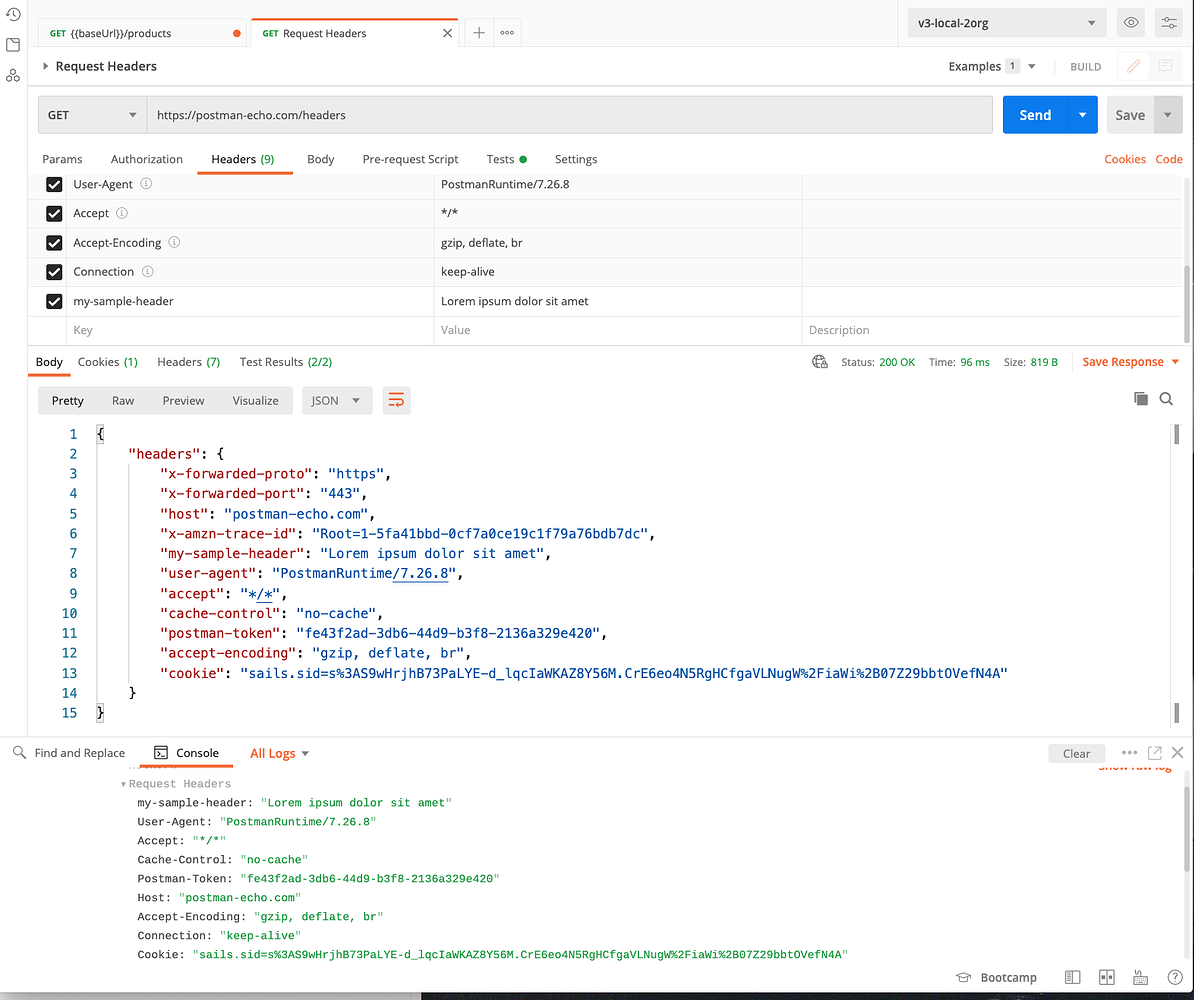Open the JSON format dropdown
This screenshot has height=1000, width=1194.
point(337,400)
